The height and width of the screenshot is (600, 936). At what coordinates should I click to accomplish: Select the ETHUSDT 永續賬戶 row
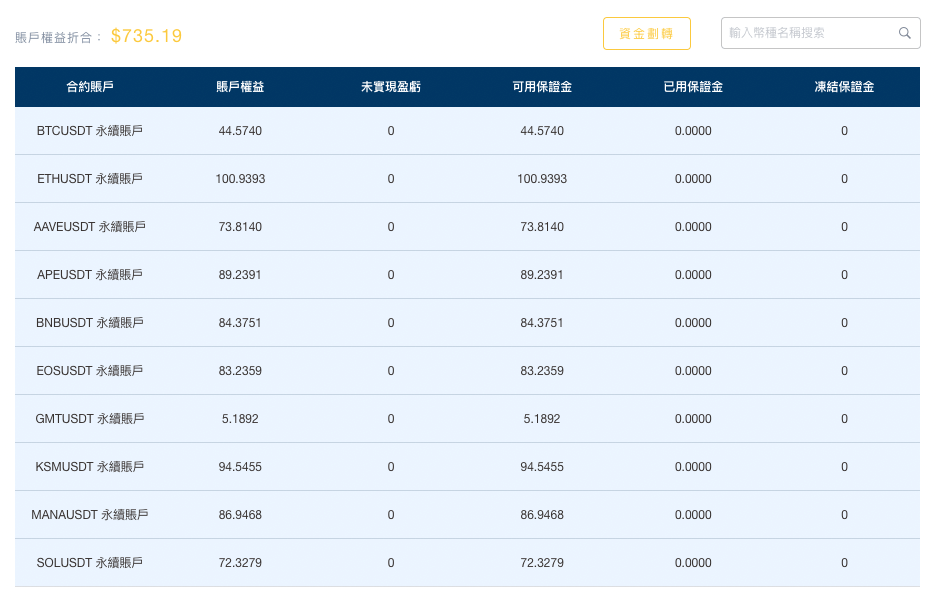point(90,179)
